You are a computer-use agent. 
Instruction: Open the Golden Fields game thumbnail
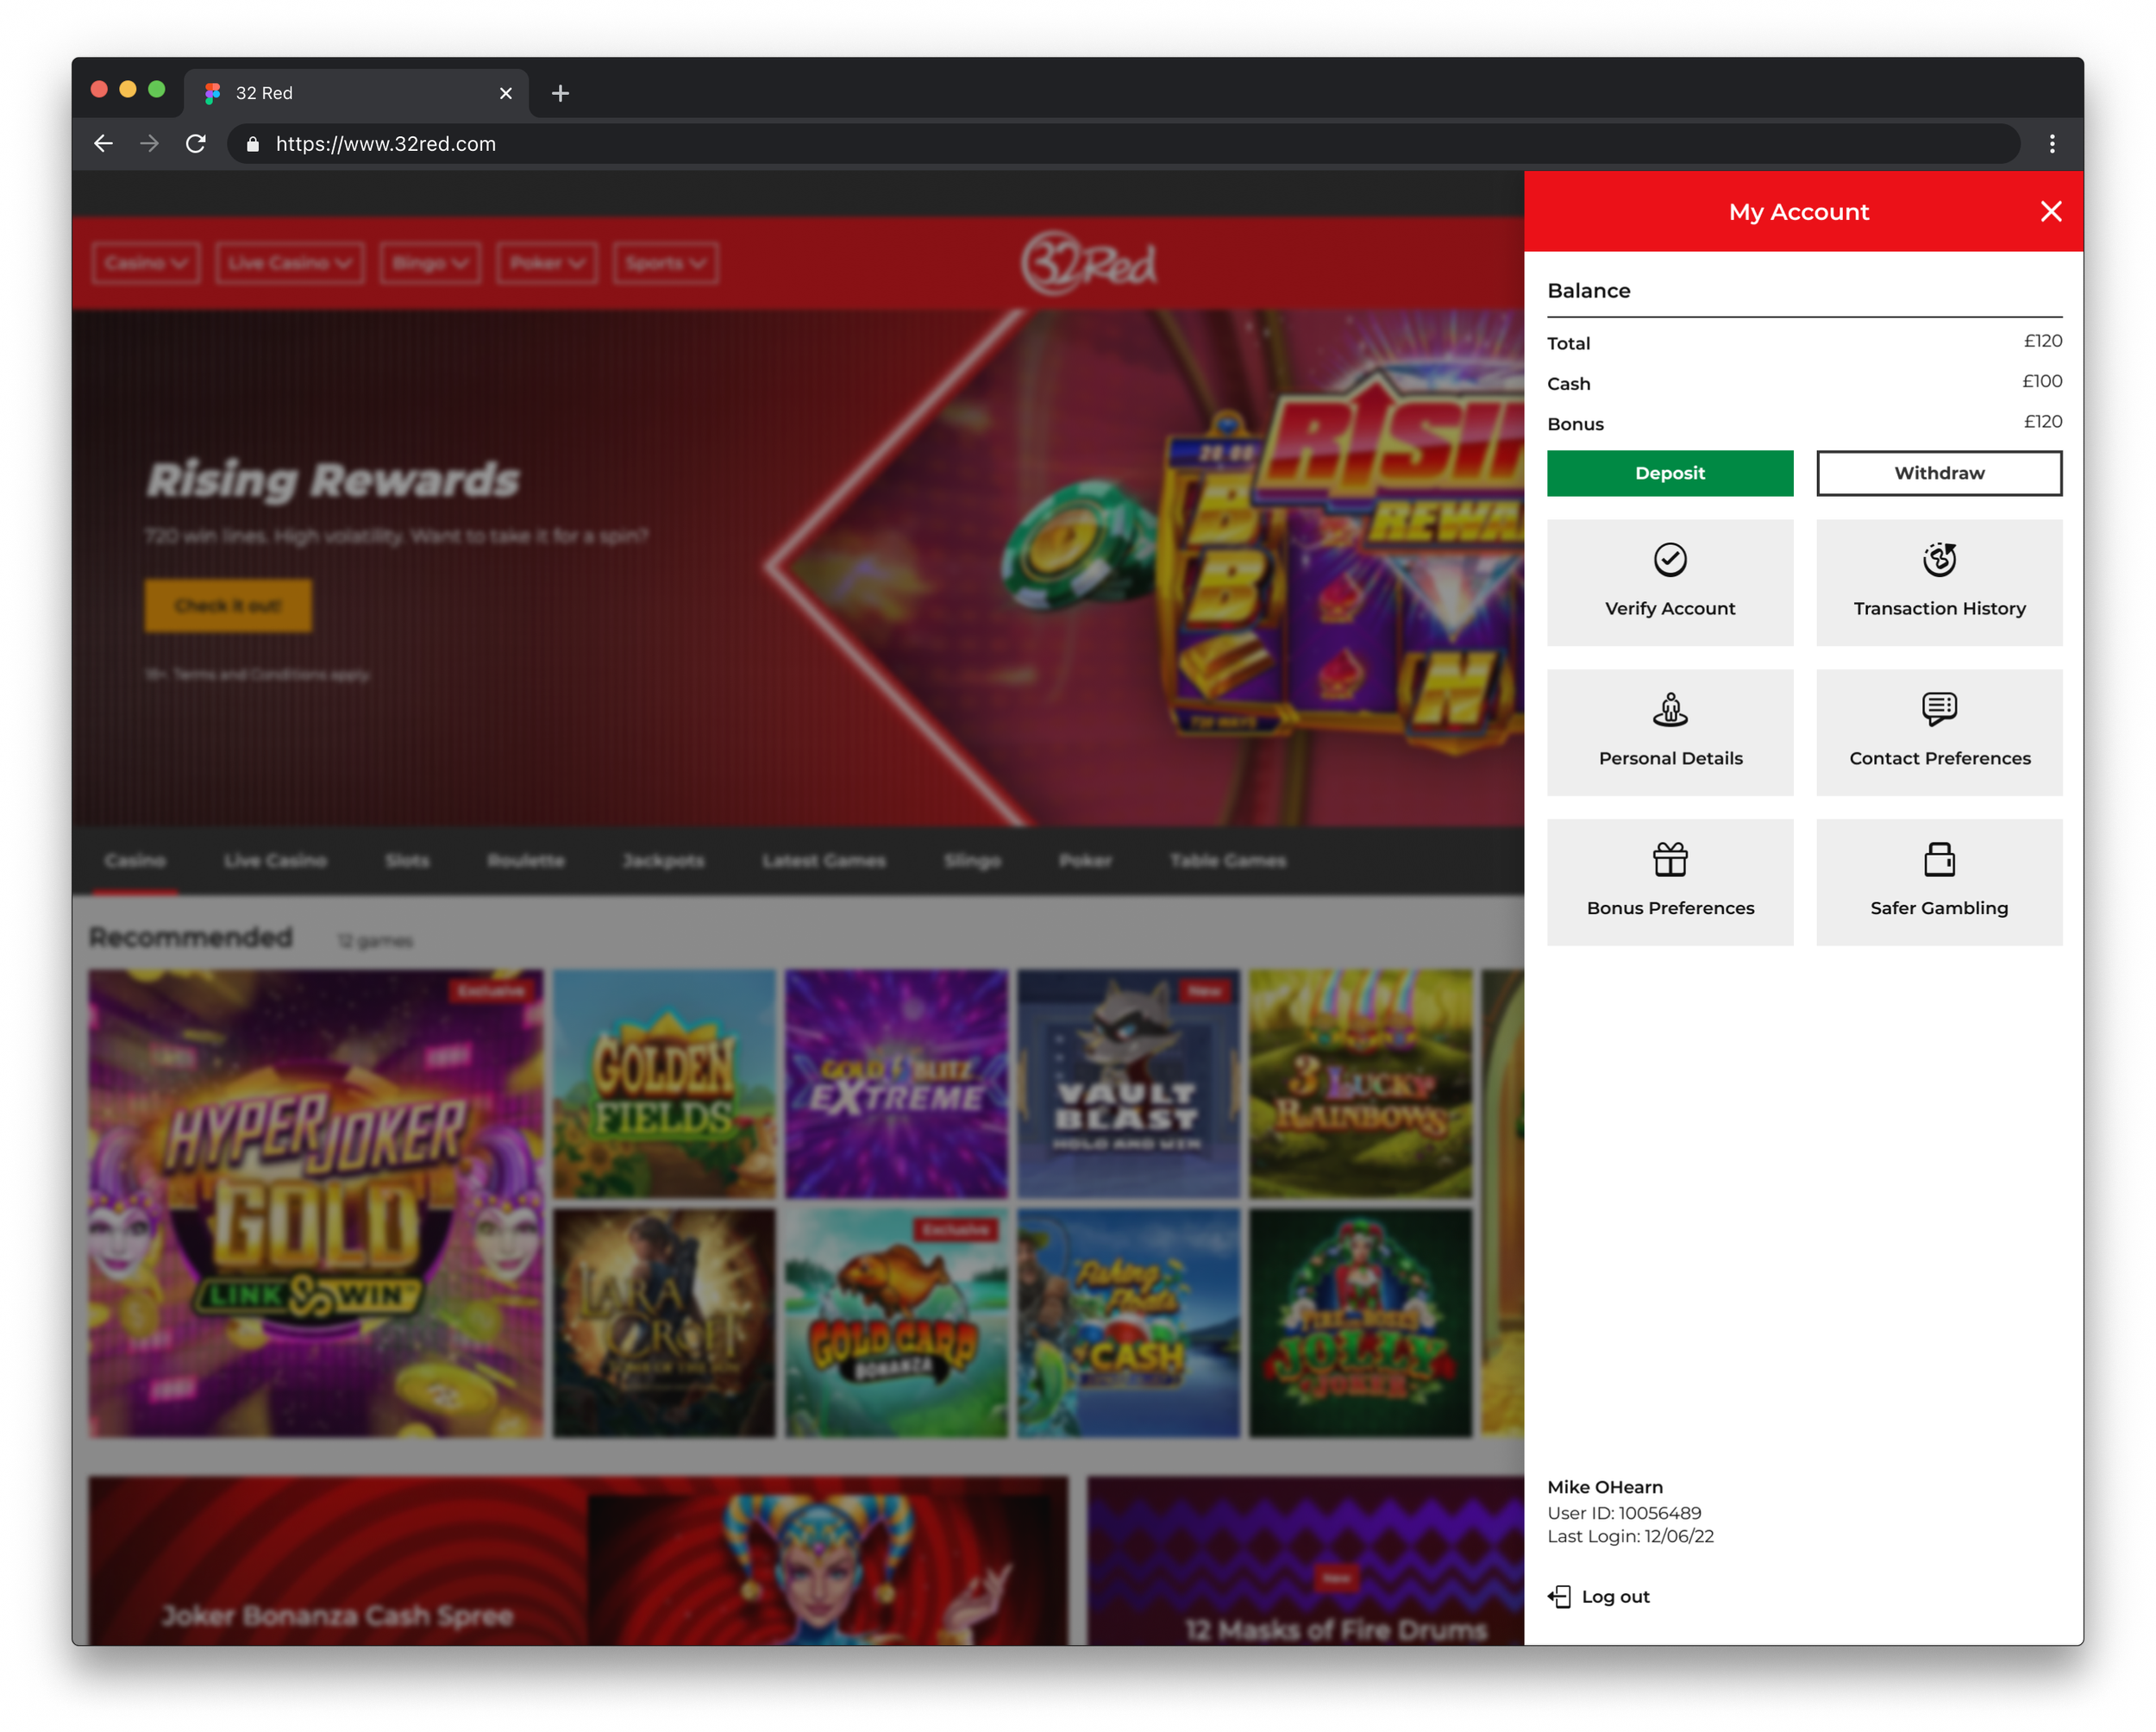click(664, 1084)
